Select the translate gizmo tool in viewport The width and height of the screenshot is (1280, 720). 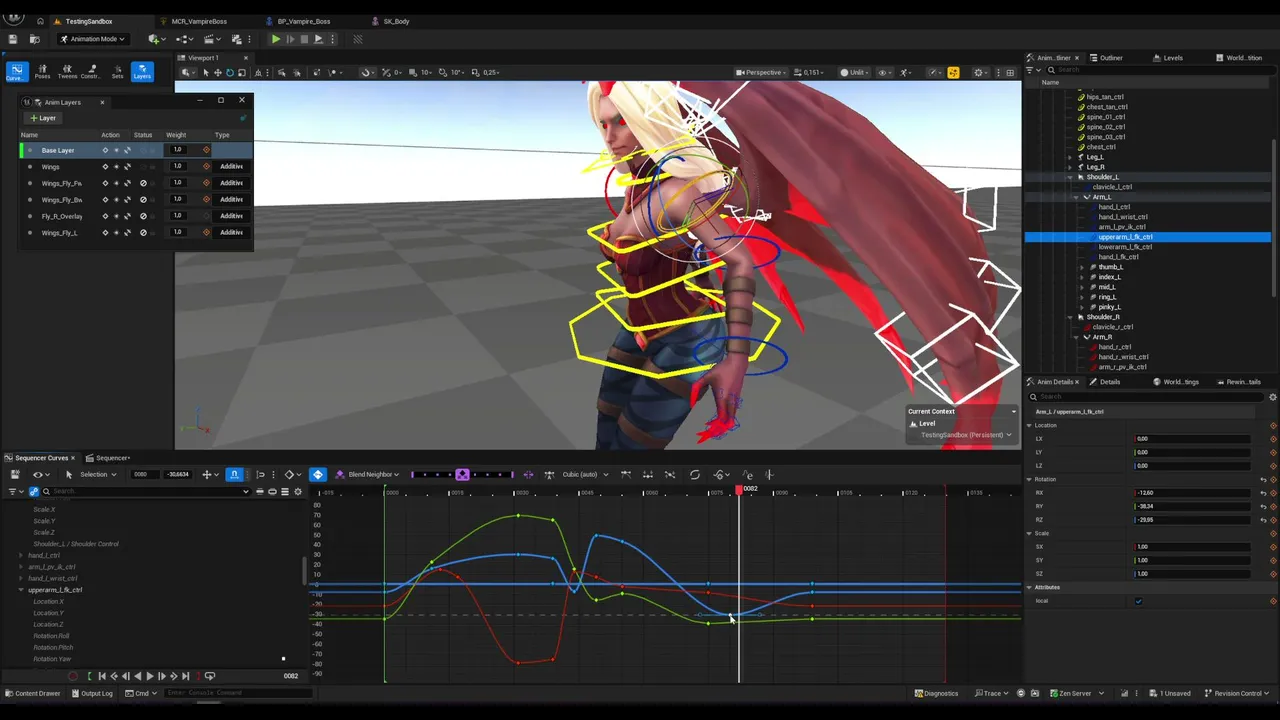(218, 72)
